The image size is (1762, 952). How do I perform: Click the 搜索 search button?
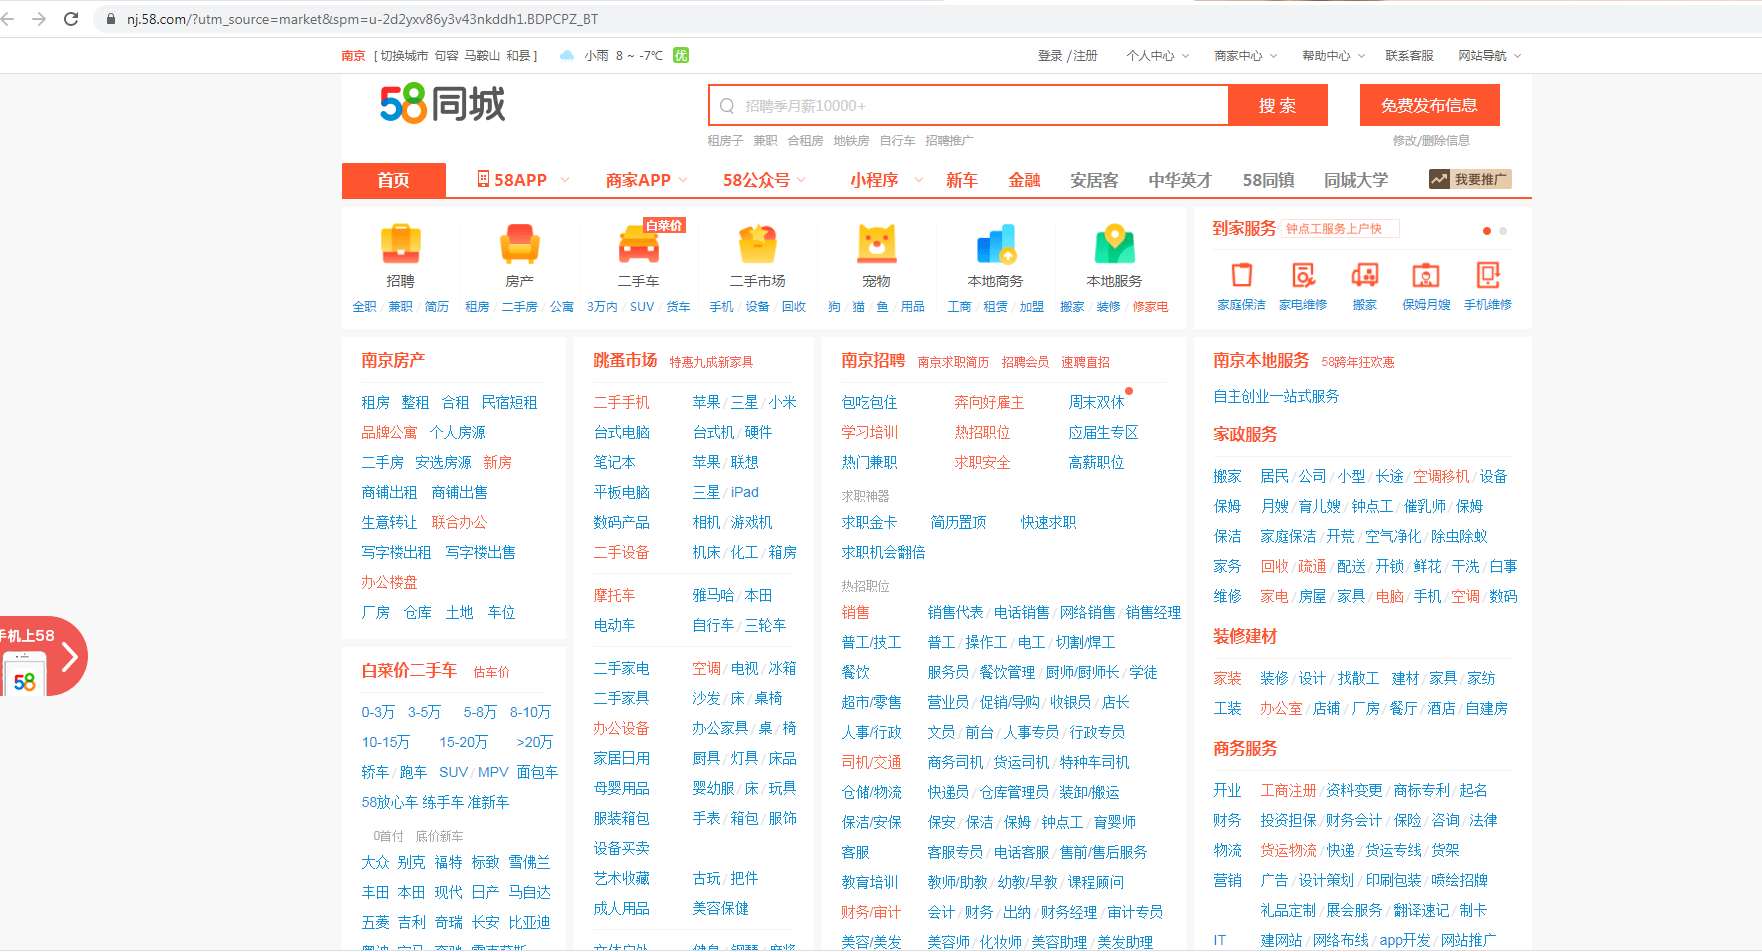point(1278,105)
